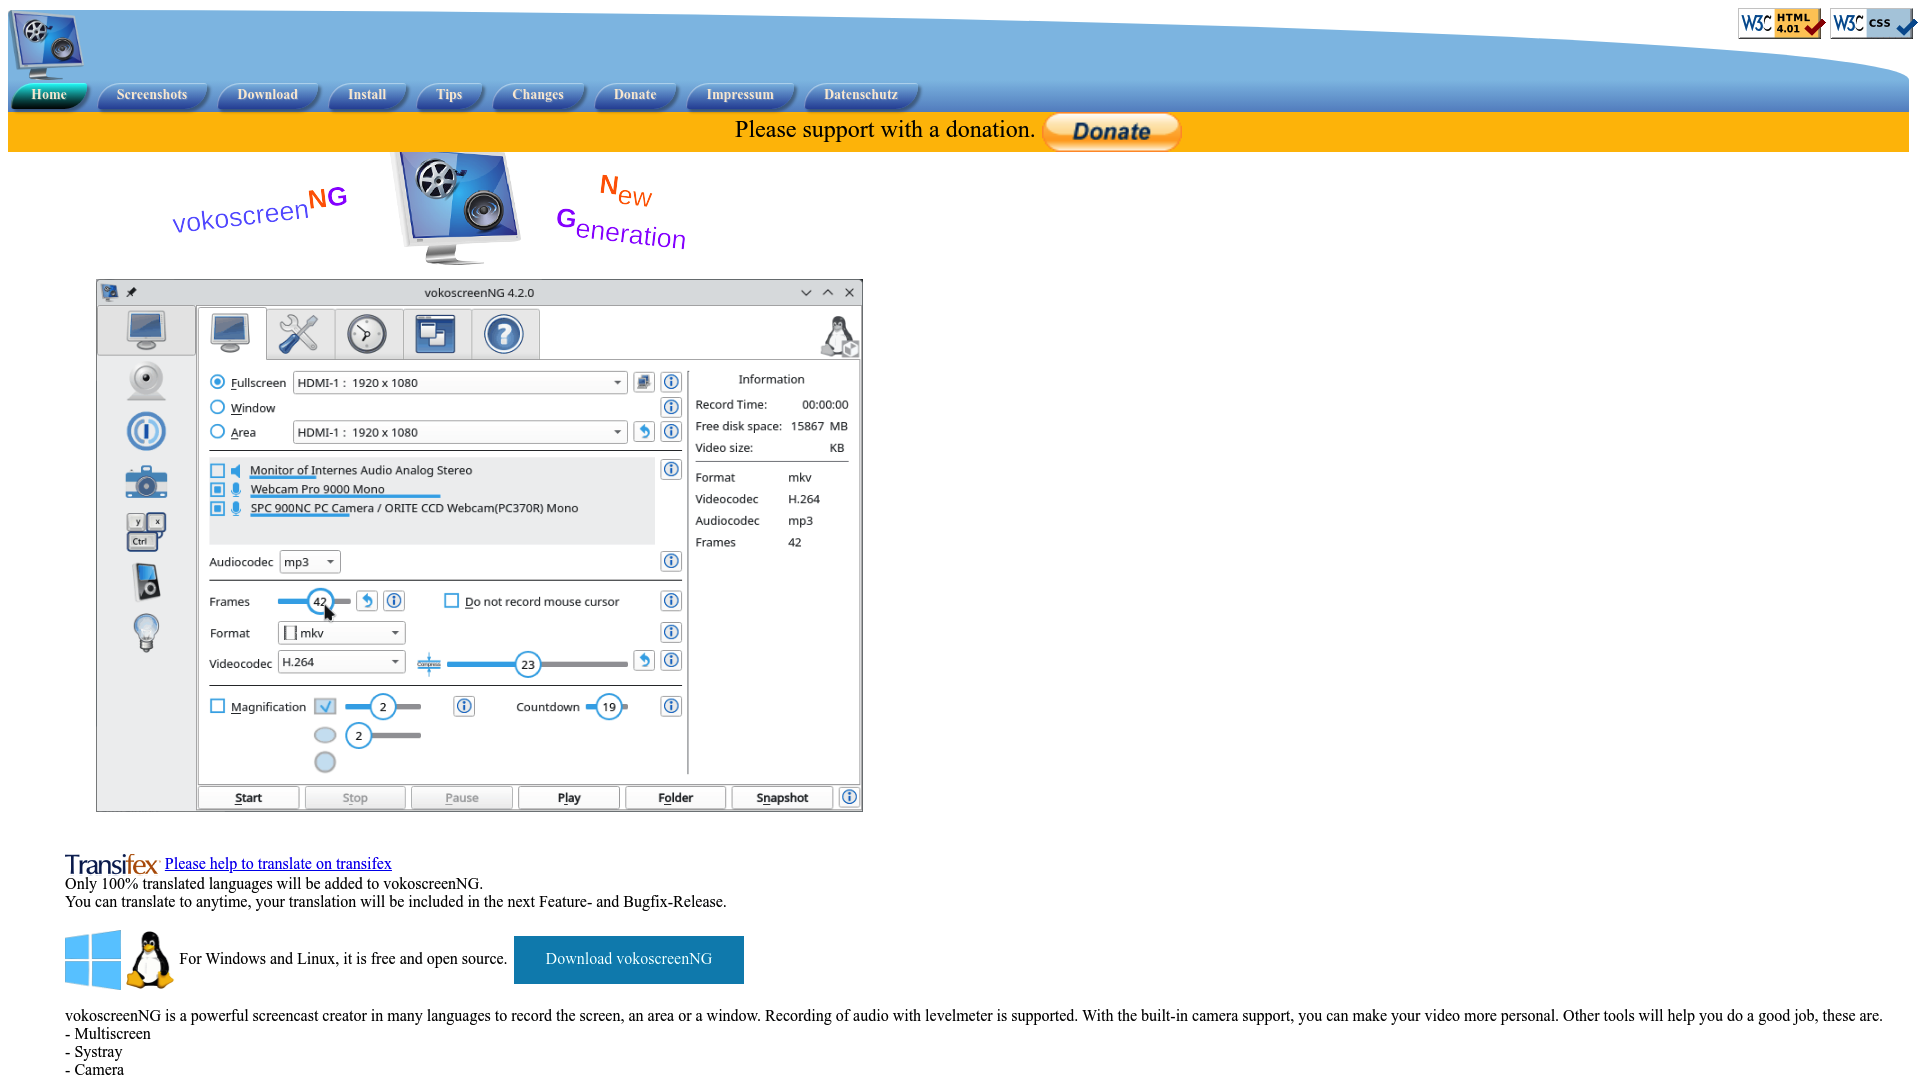1920x1080 pixels.
Task: Open the Impressum navigation tab
Action: click(x=740, y=95)
